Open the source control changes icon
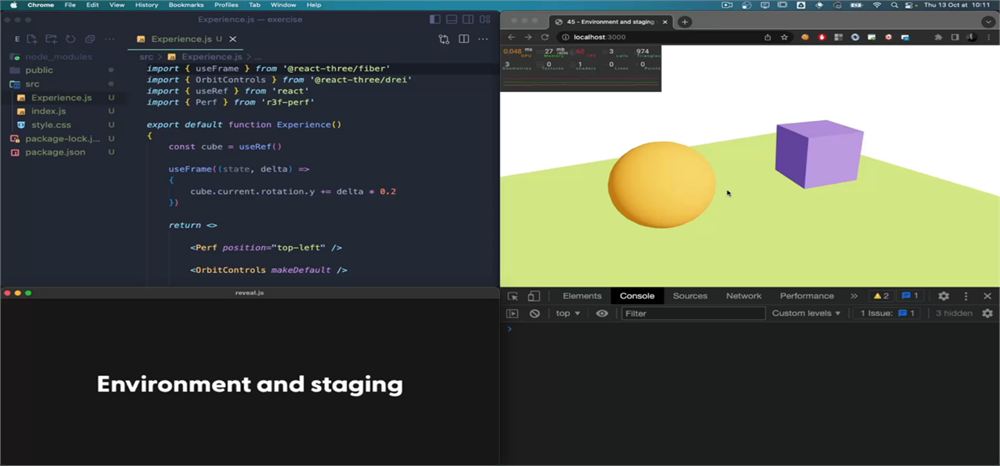Screen dimensions: 1000x466 444,40
